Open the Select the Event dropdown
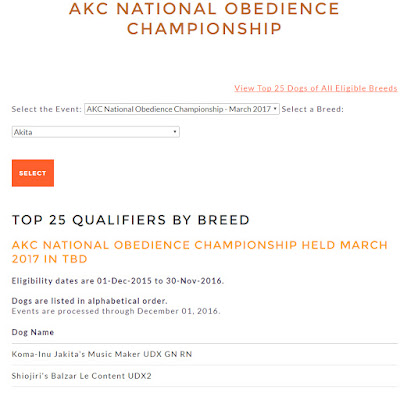This screenshot has width=400, height=393. point(182,109)
